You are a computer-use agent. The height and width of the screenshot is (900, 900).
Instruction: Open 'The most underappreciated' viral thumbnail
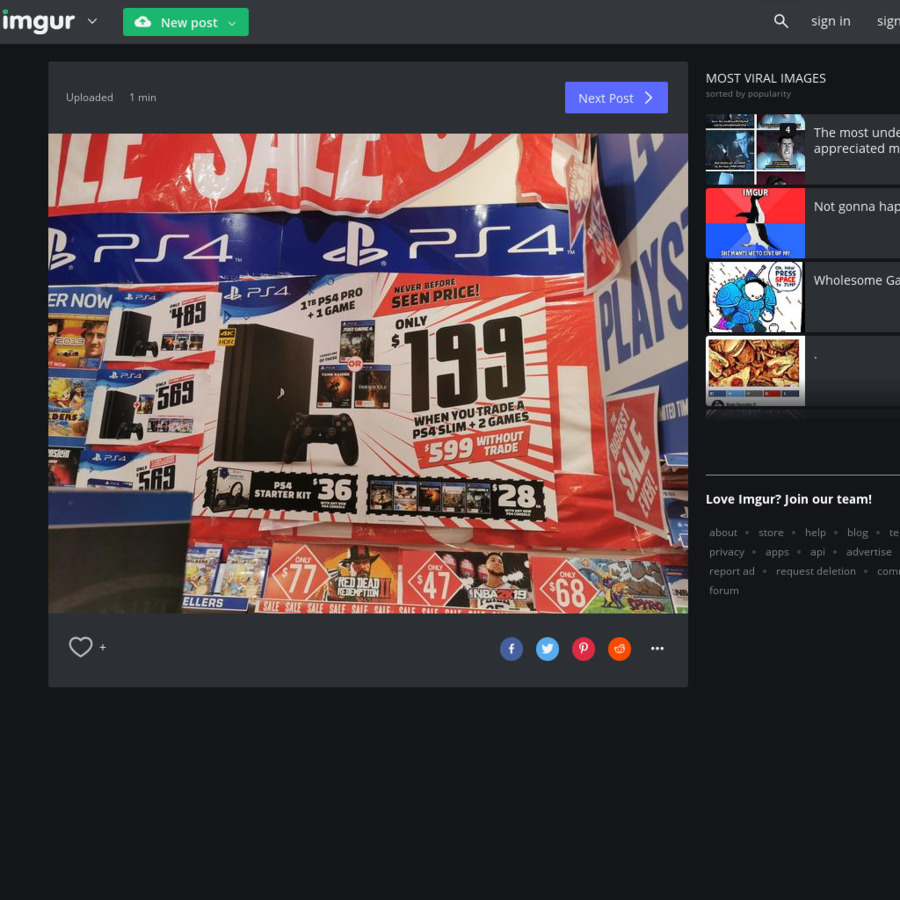[x=755, y=149]
